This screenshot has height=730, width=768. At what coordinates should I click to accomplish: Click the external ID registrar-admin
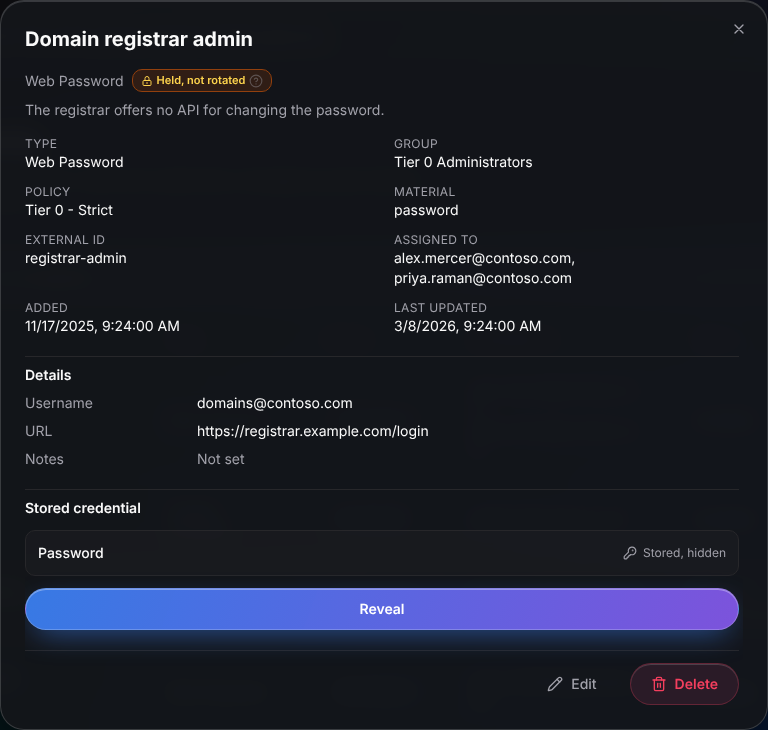(x=75, y=258)
